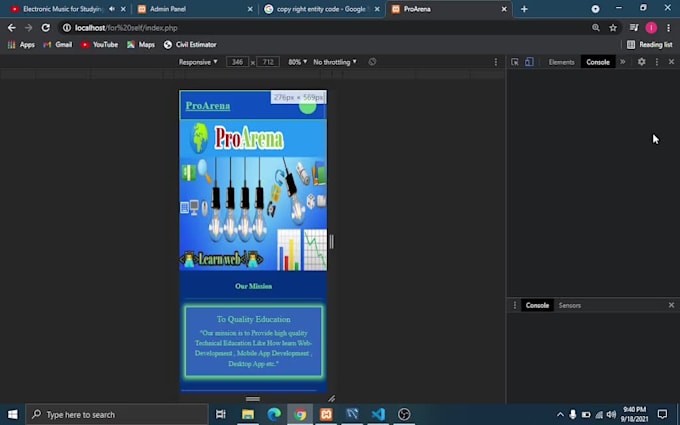This screenshot has height=425, width=680.
Task: Open the taskbar clock showing 9:40 PM
Action: pos(634,415)
